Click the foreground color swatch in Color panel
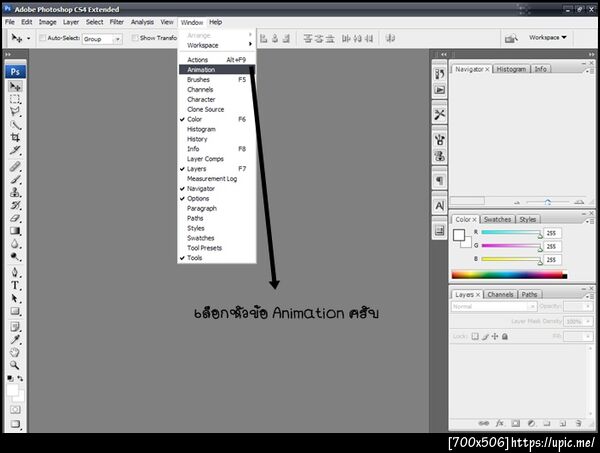The image size is (600, 453). tap(459, 235)
